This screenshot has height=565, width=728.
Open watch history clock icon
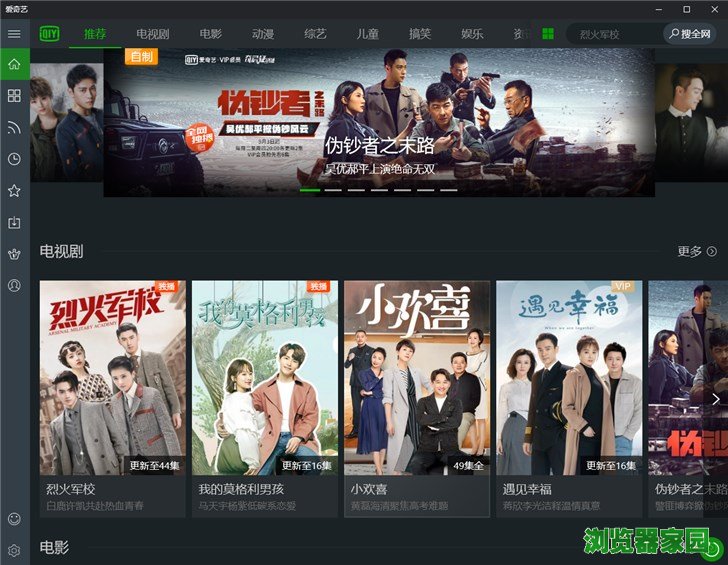(14, 159)
